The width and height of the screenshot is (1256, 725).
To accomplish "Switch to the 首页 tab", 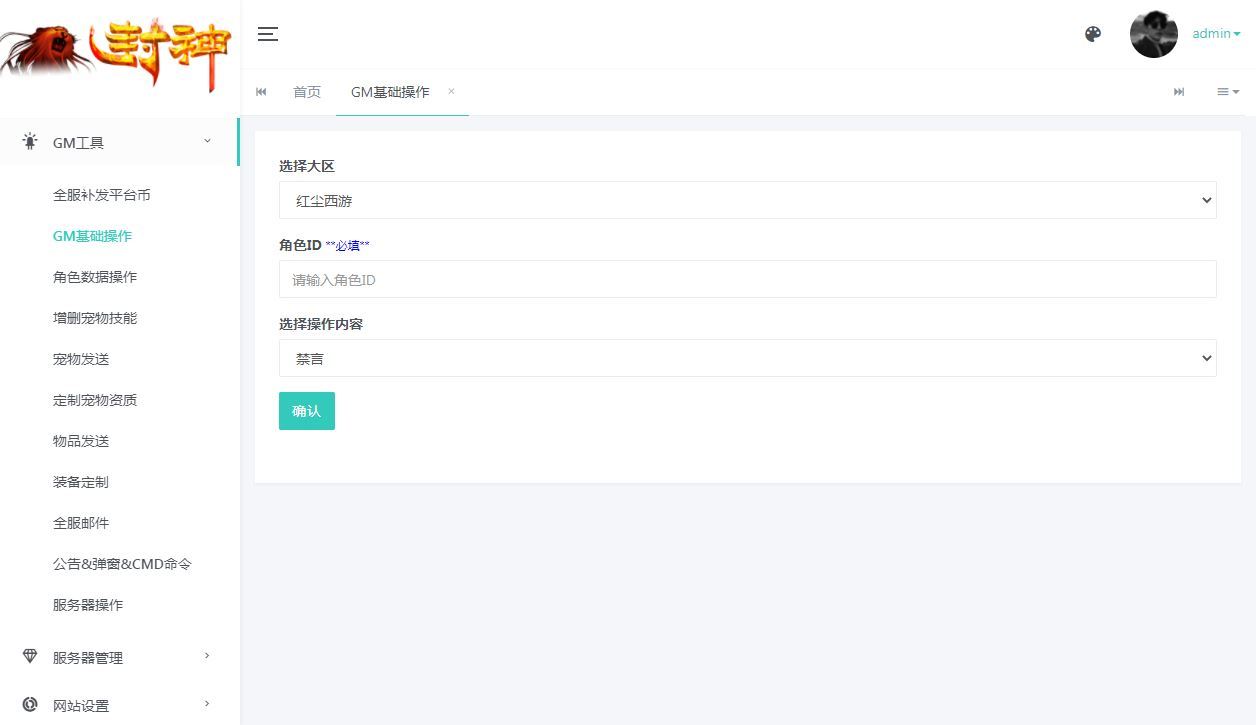I will tap(307, 91).
